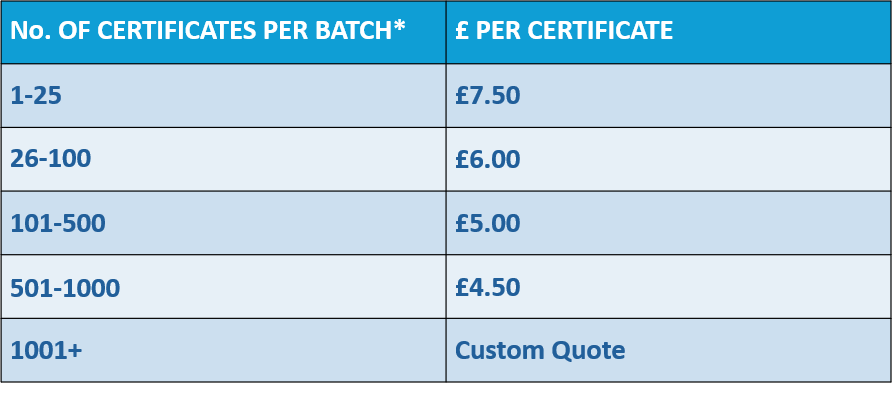Click the word "Quote" in the last row

click(x=591, y=351)
